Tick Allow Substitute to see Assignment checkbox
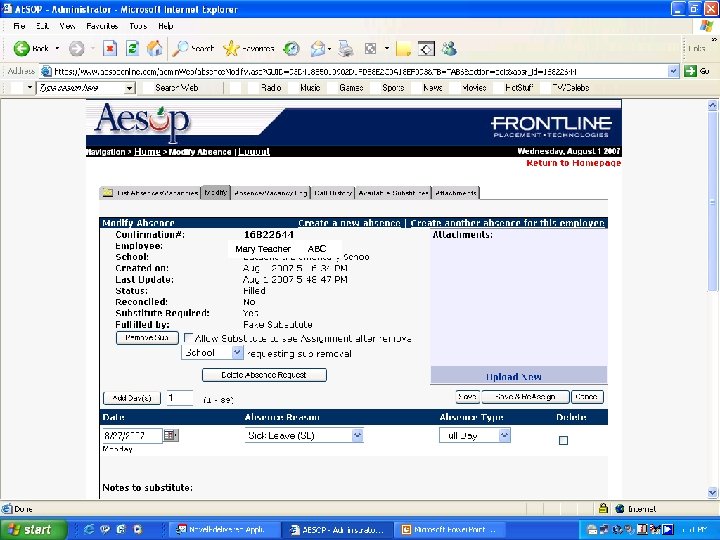The image size is (720, 540). point(188,338)
